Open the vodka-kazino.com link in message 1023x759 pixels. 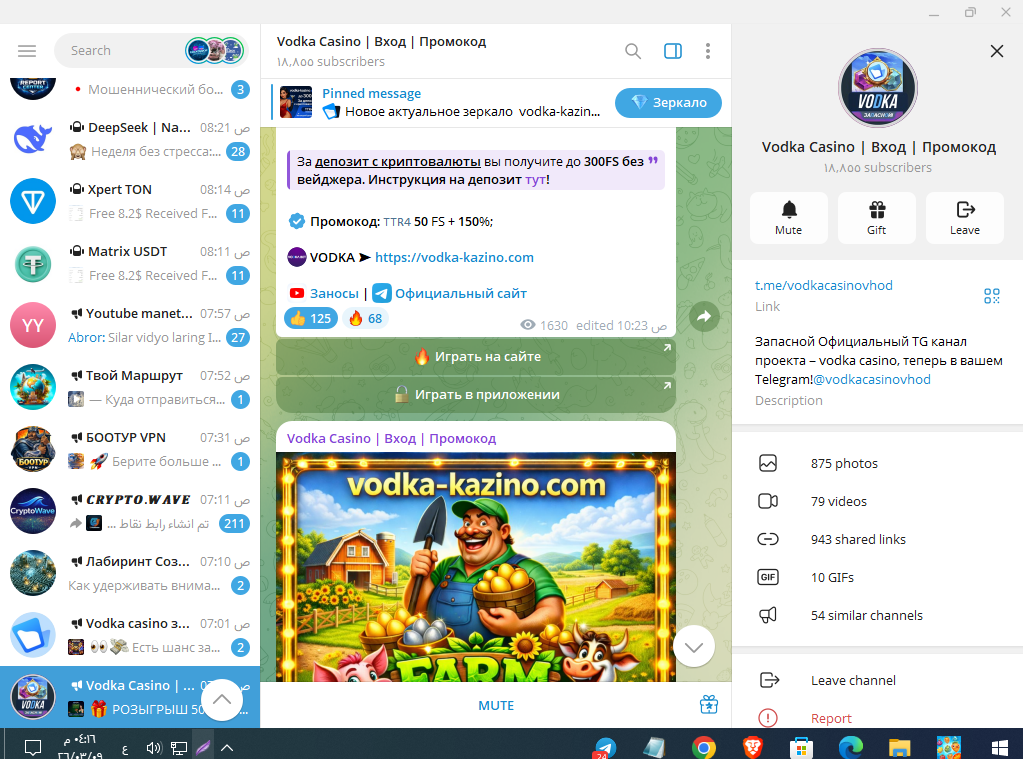[454, 257]
